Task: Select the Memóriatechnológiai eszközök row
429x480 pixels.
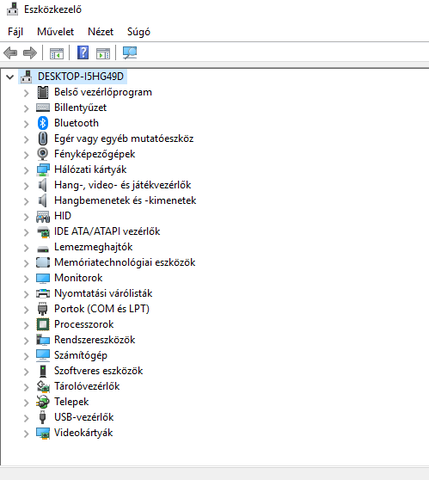Action: tap(125, 262)
